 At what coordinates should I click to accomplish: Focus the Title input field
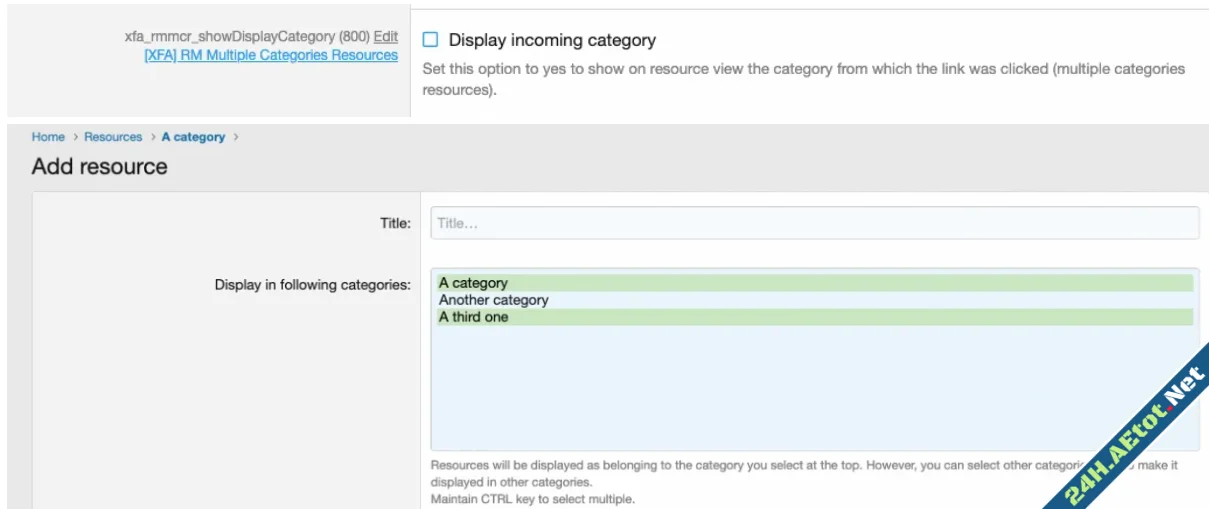(814, 223)
